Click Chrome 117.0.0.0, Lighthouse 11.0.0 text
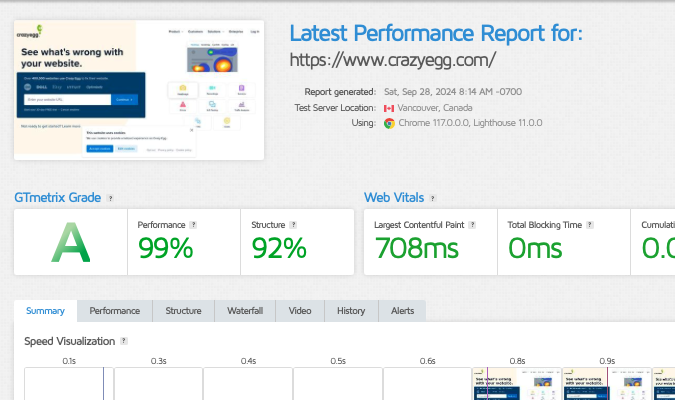This screenshot has width=675, height=400. pyautogui.click(x=470, y=123)
